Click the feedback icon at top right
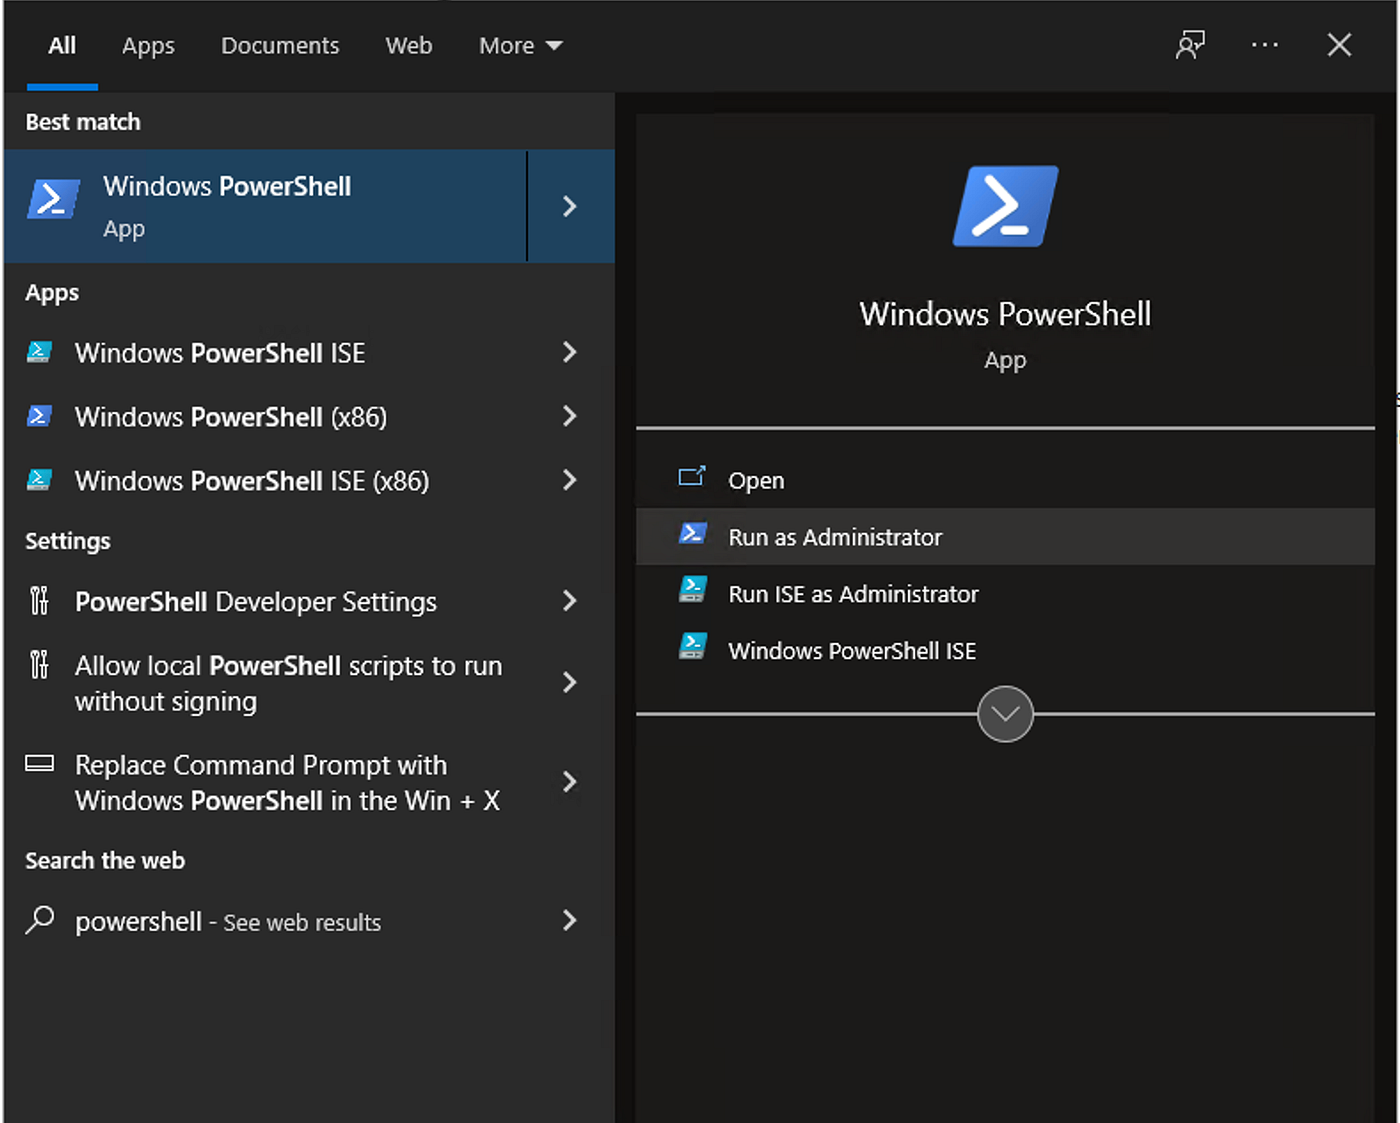 point(1190,45)
